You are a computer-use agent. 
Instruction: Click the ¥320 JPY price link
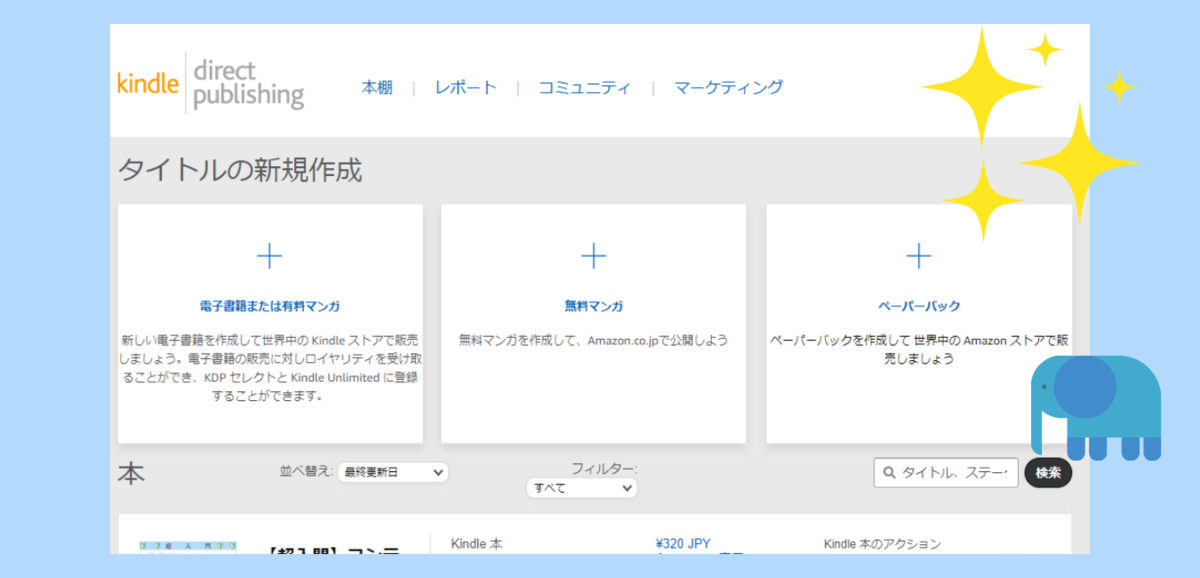click(x=682, y=544)
